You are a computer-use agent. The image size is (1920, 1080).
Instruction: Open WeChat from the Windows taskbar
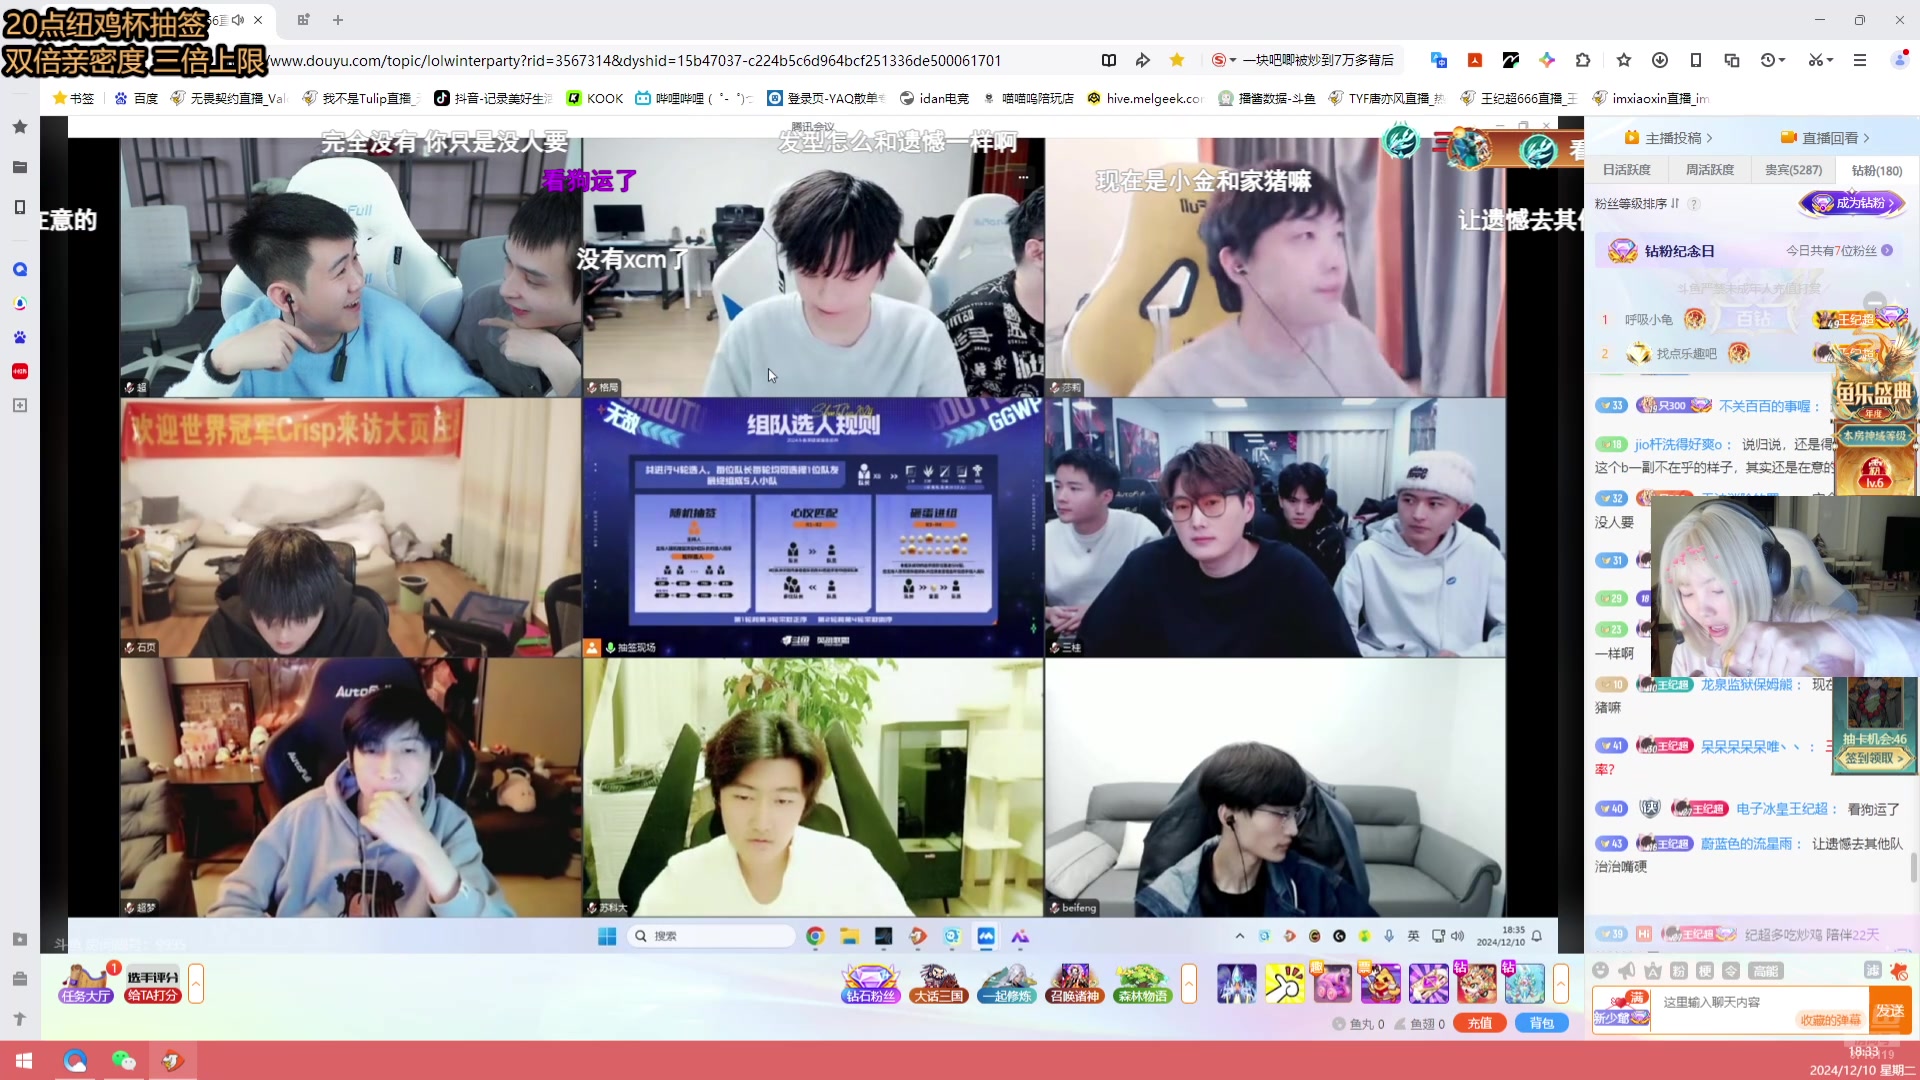click(x=123, y=1061)
